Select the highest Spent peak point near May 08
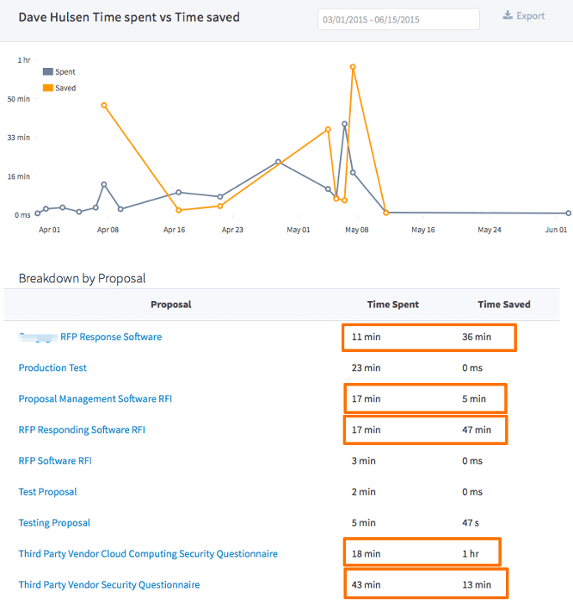Image resolution: width=573 pixels, height=611 pixels. point(345,124)
